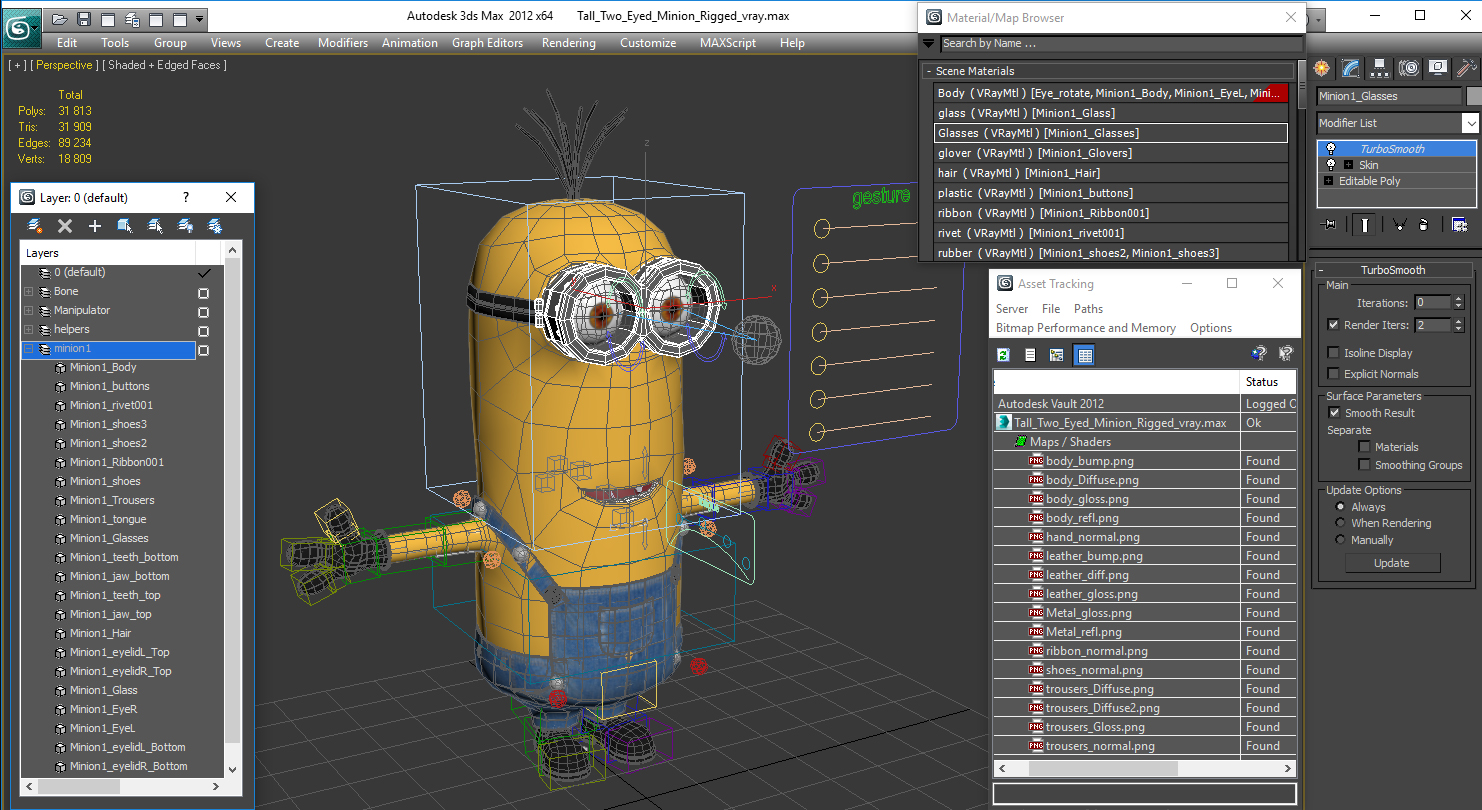Open the Hierarchy panel tab icon
Viewport: 1482px width, 810px height.
1380,68
